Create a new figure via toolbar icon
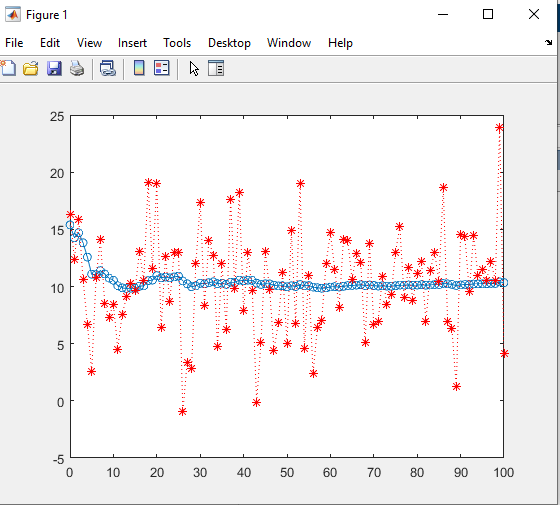 click(x=8, y=68)
